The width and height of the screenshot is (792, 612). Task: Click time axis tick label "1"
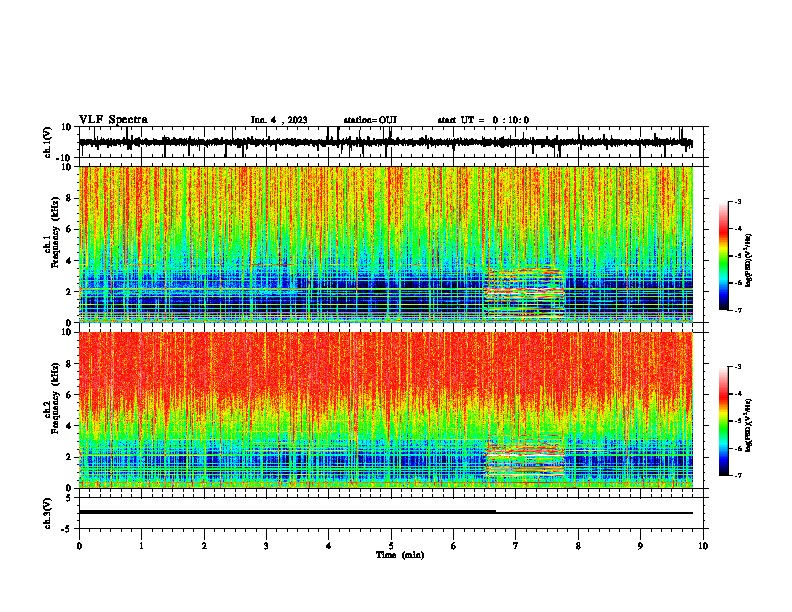click(x=141, y=546)
